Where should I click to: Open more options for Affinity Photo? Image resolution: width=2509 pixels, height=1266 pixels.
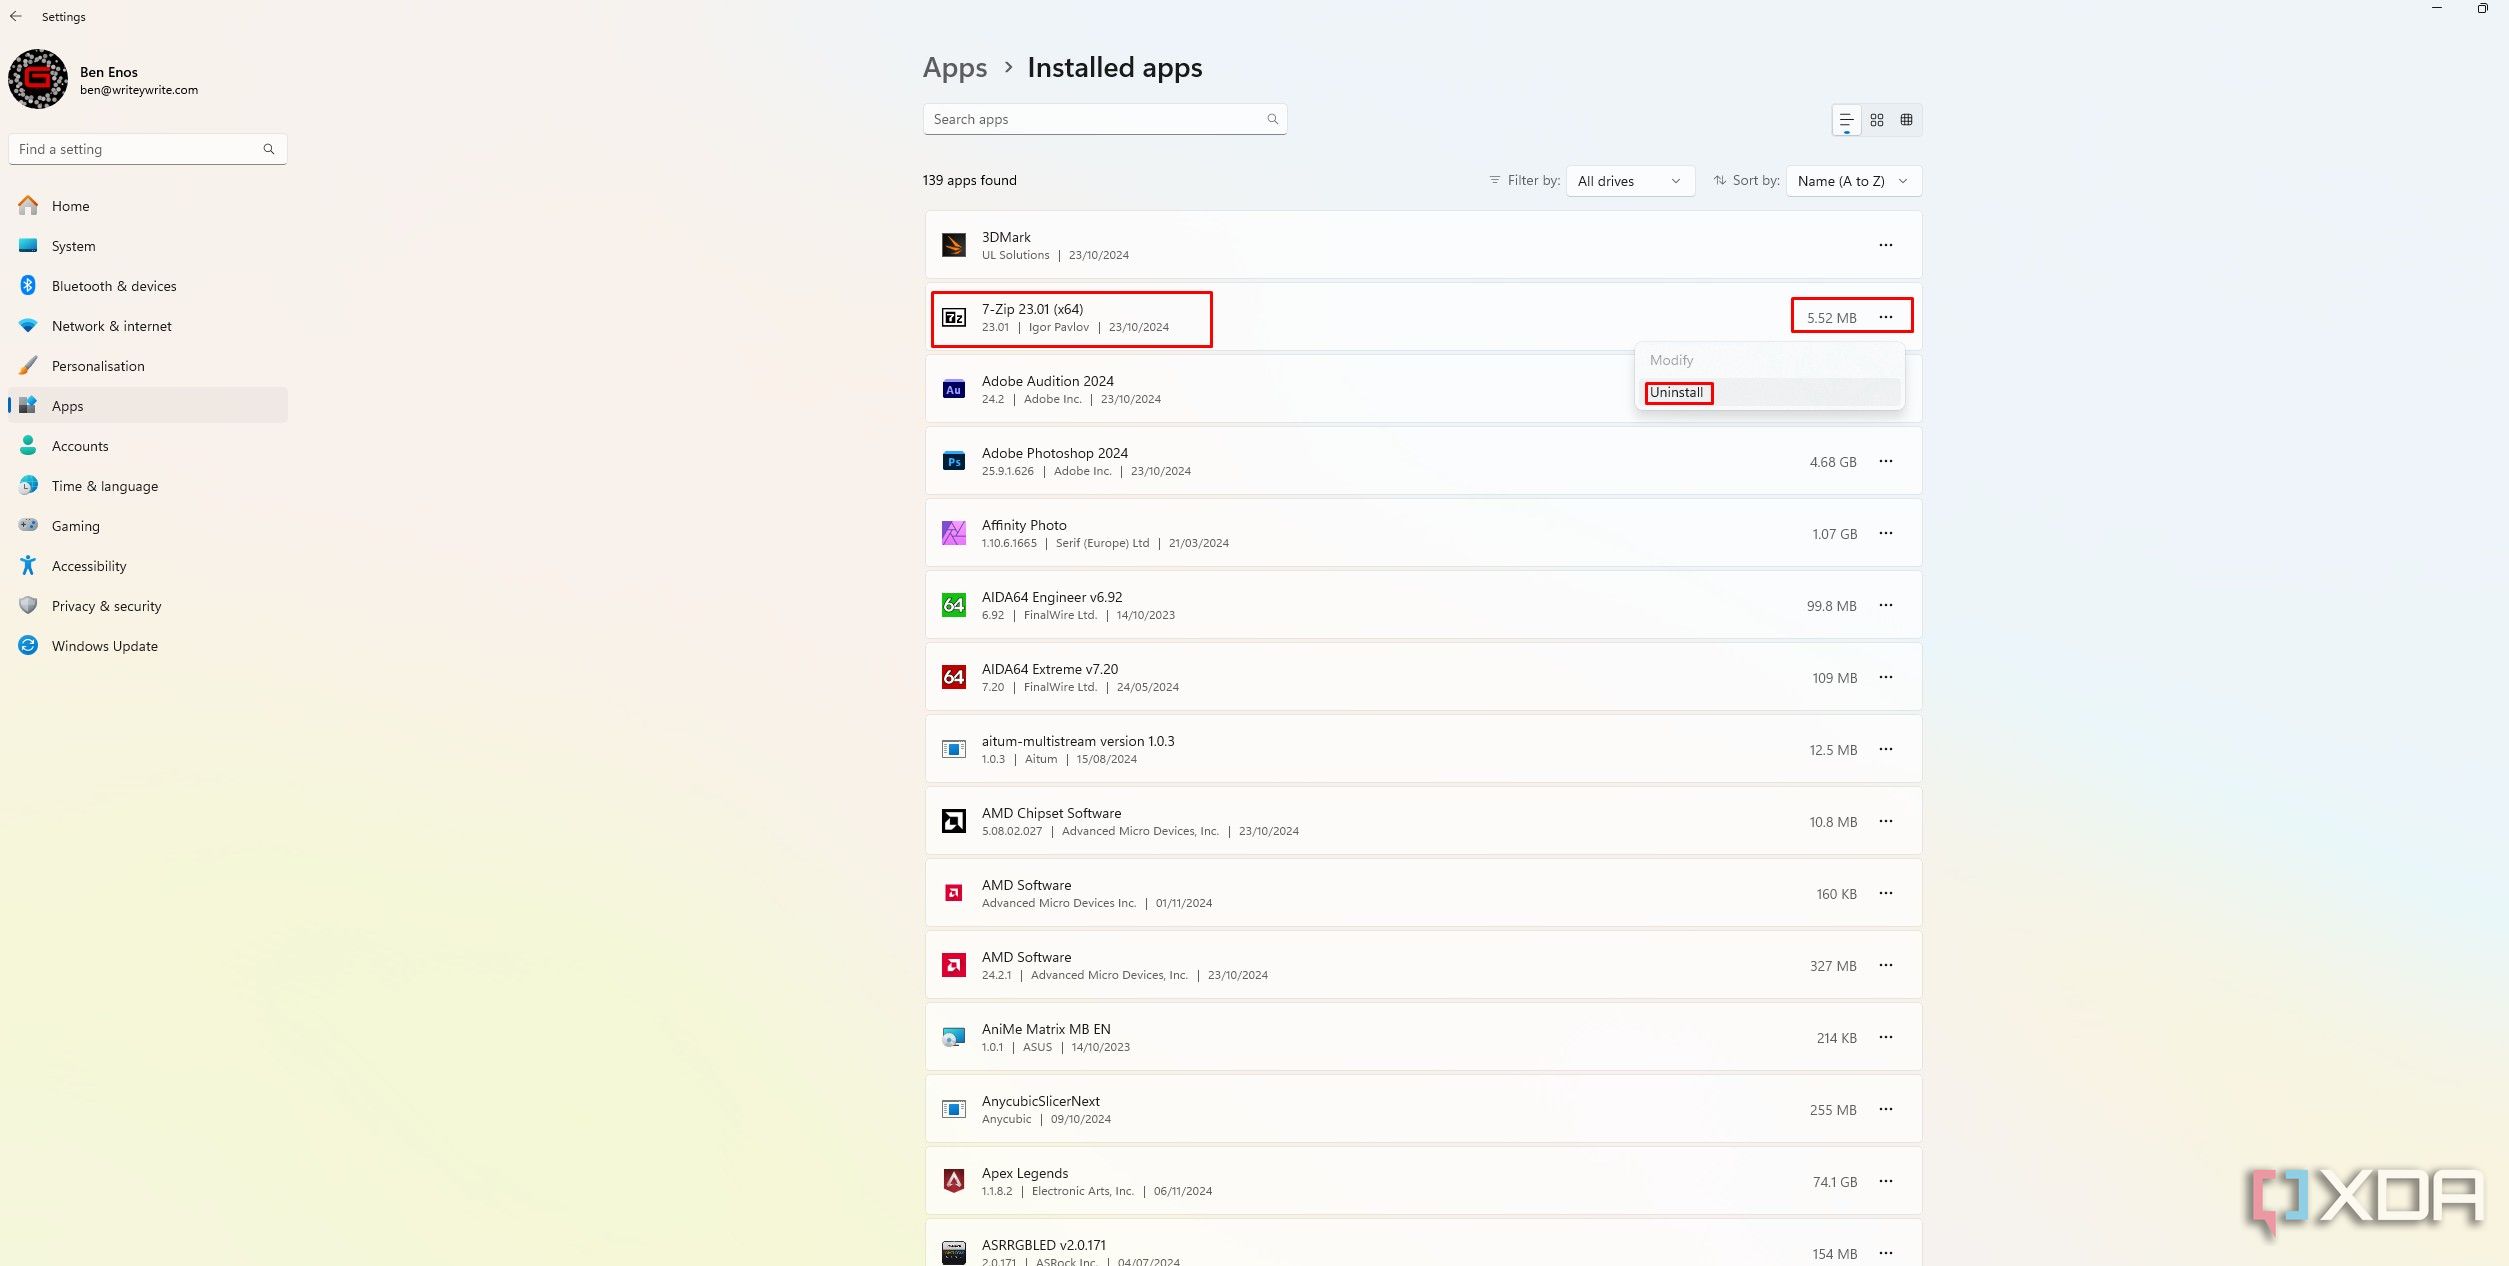point(1885,533)
